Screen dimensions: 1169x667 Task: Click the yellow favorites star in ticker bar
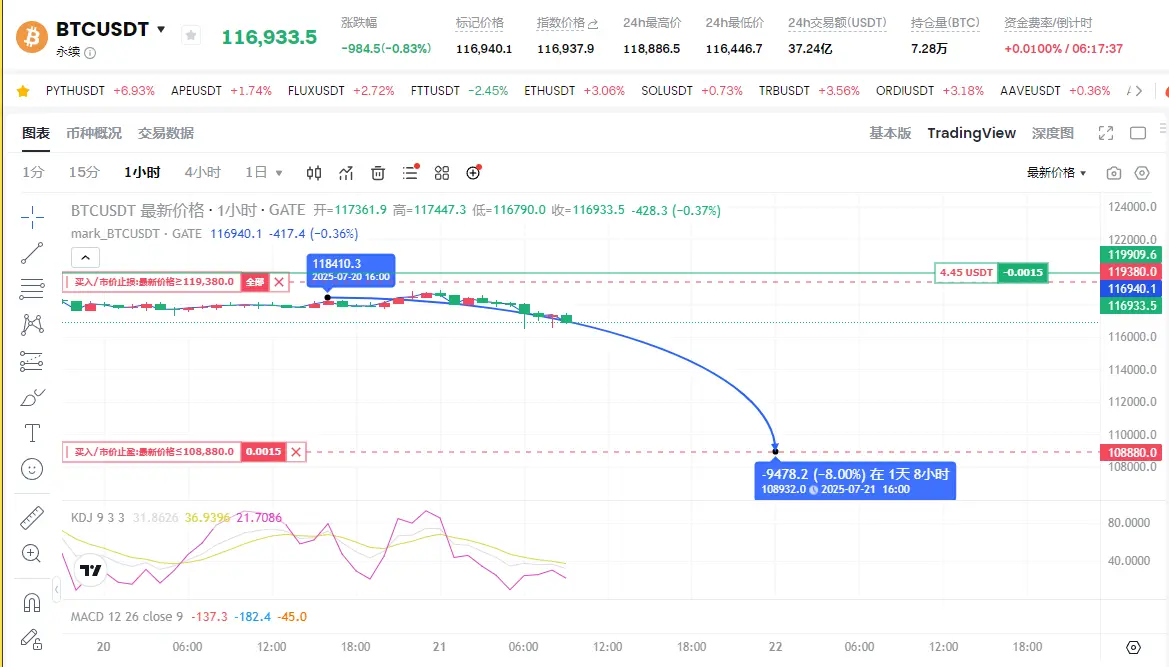click(23, 91)
